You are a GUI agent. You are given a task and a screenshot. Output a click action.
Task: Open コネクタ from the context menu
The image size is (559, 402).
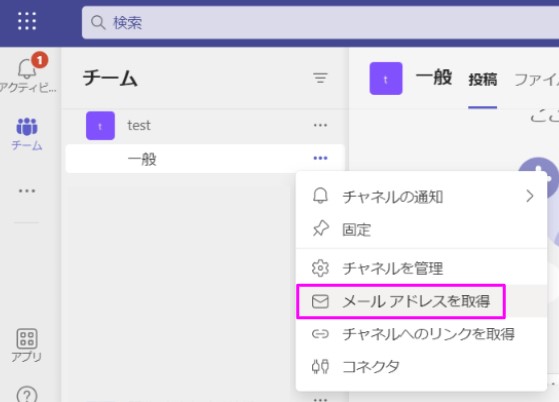(421, 366)
